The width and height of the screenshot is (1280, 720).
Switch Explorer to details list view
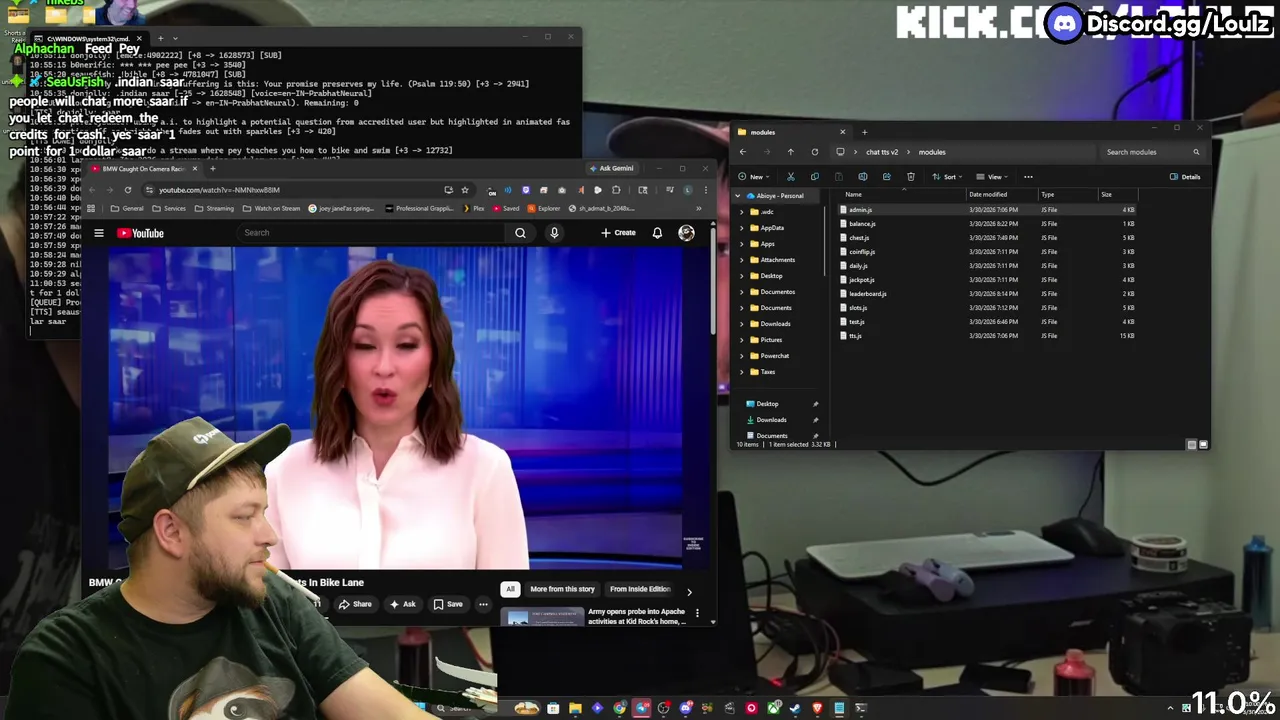(1191, 444)
